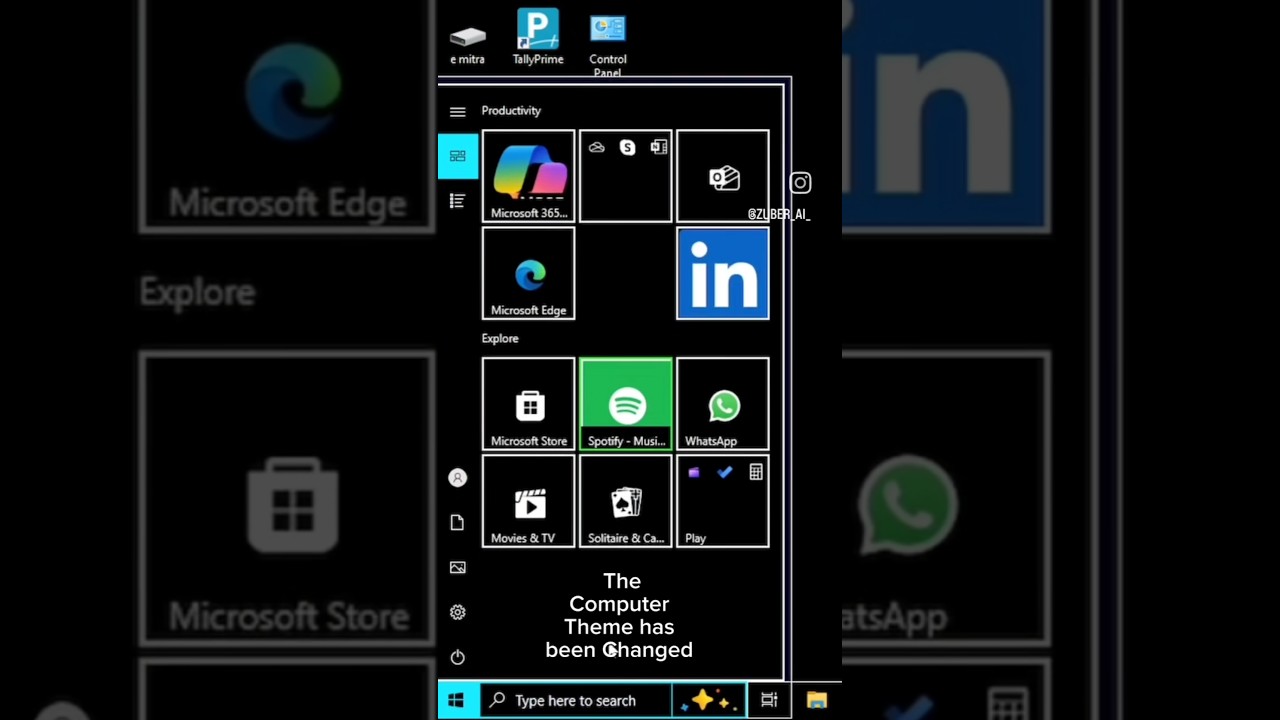The width and height of the screenshot is (1280, 720).
Task: Open the Microsoft 365 tile
Action: coord(528,176)
